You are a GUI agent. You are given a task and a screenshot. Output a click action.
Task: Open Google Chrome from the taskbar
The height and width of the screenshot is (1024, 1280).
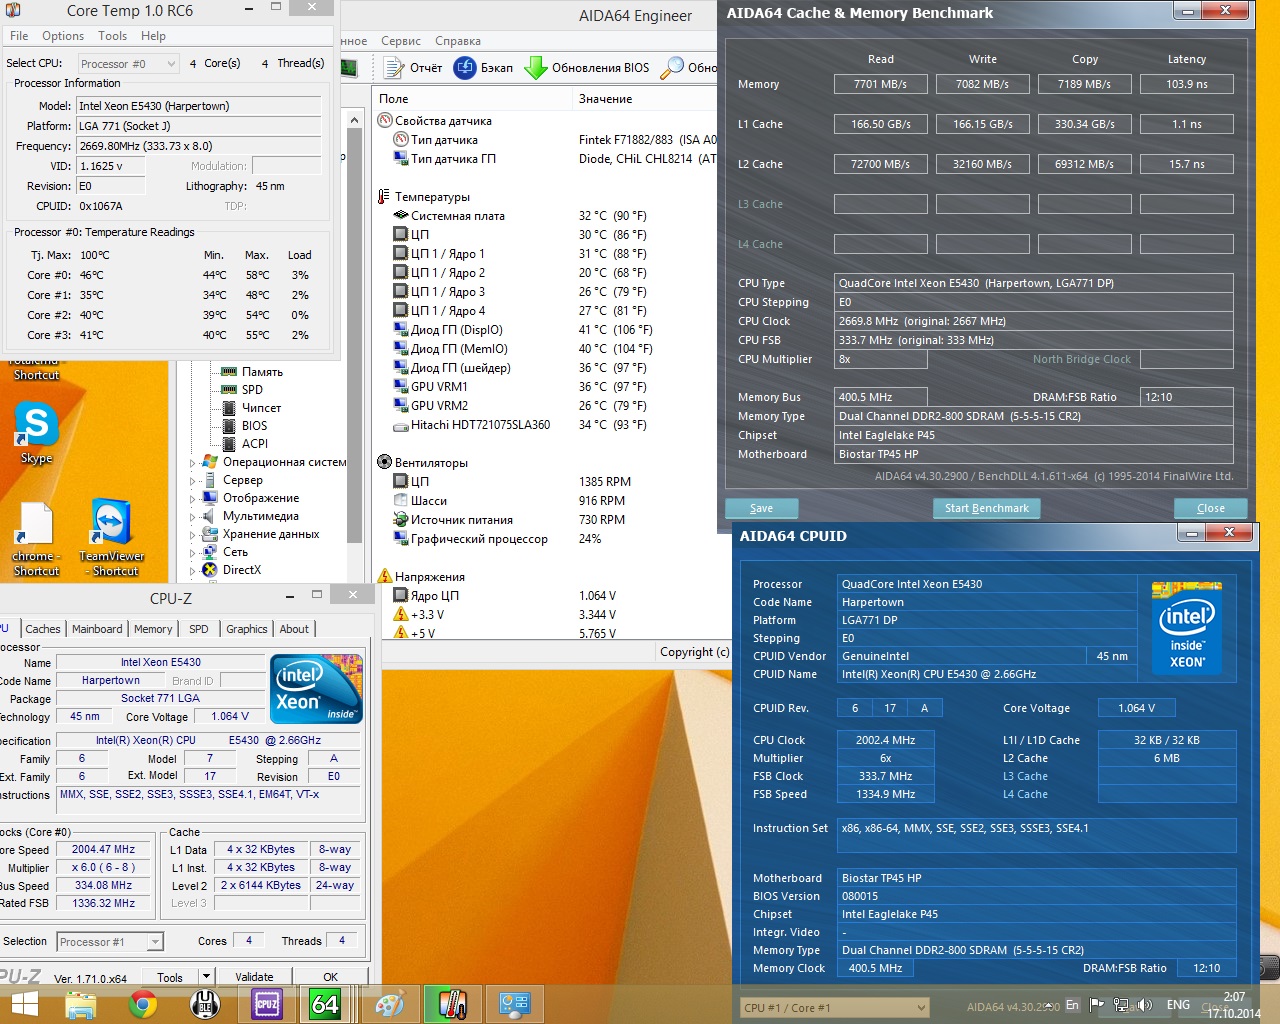(143, 1004)
